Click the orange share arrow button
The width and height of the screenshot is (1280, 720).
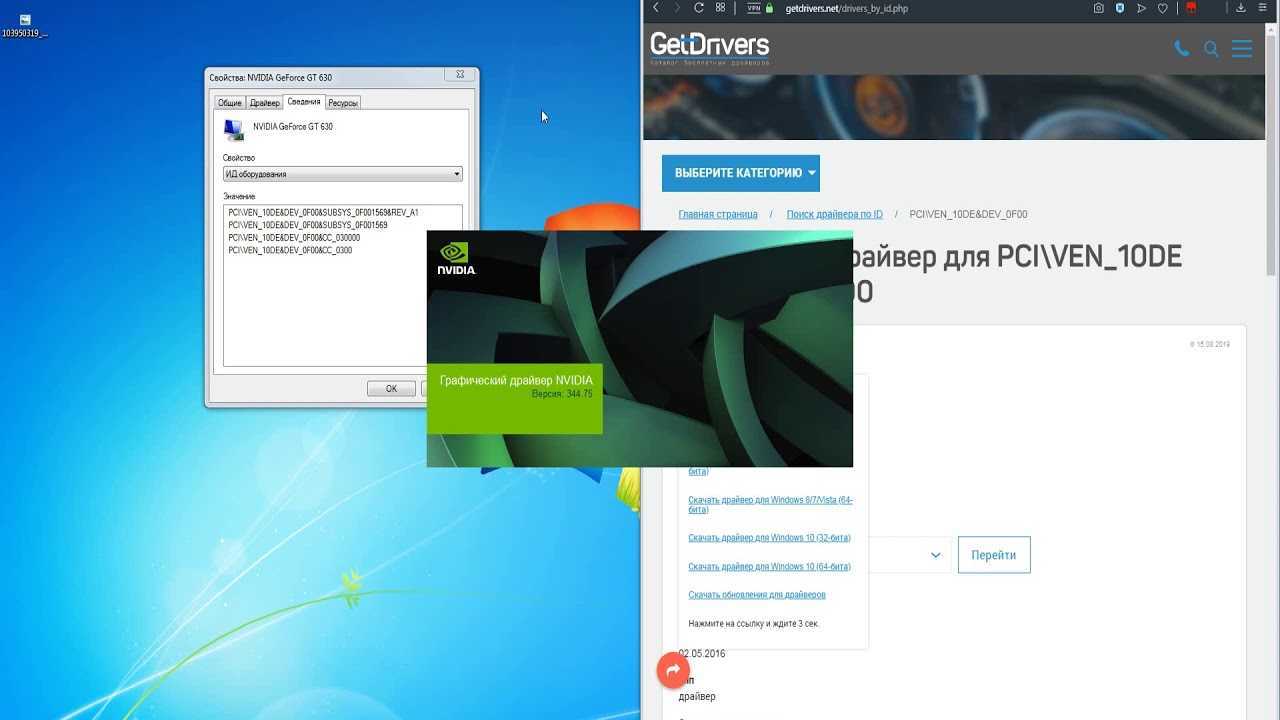[x=673, y=670]
